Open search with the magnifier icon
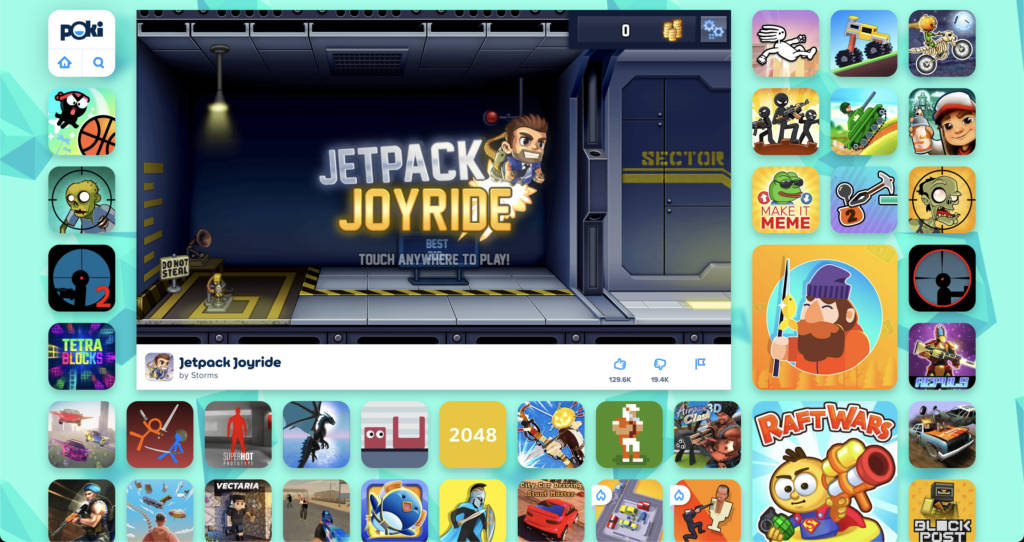1024x542 pixels. 99,63
